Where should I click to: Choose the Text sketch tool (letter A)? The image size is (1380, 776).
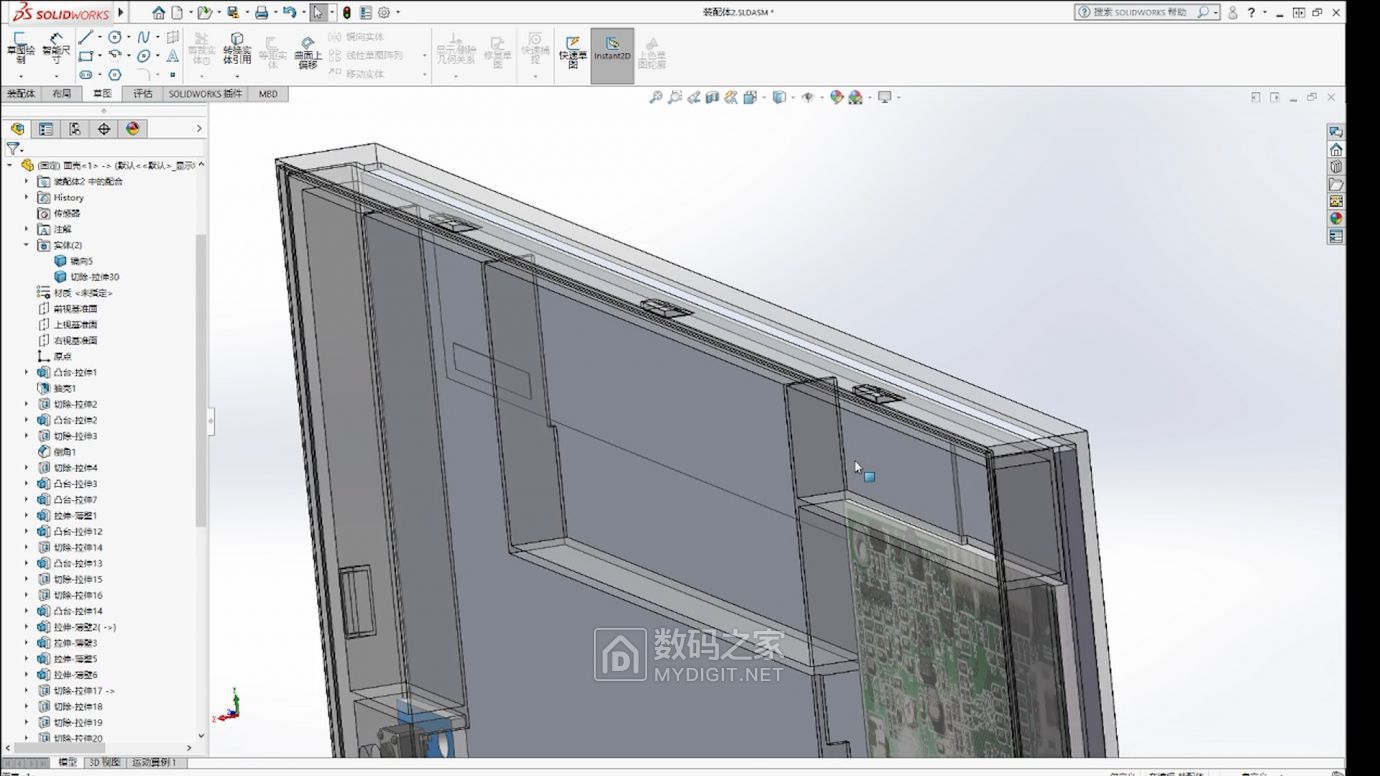click(x=173, y=56)
